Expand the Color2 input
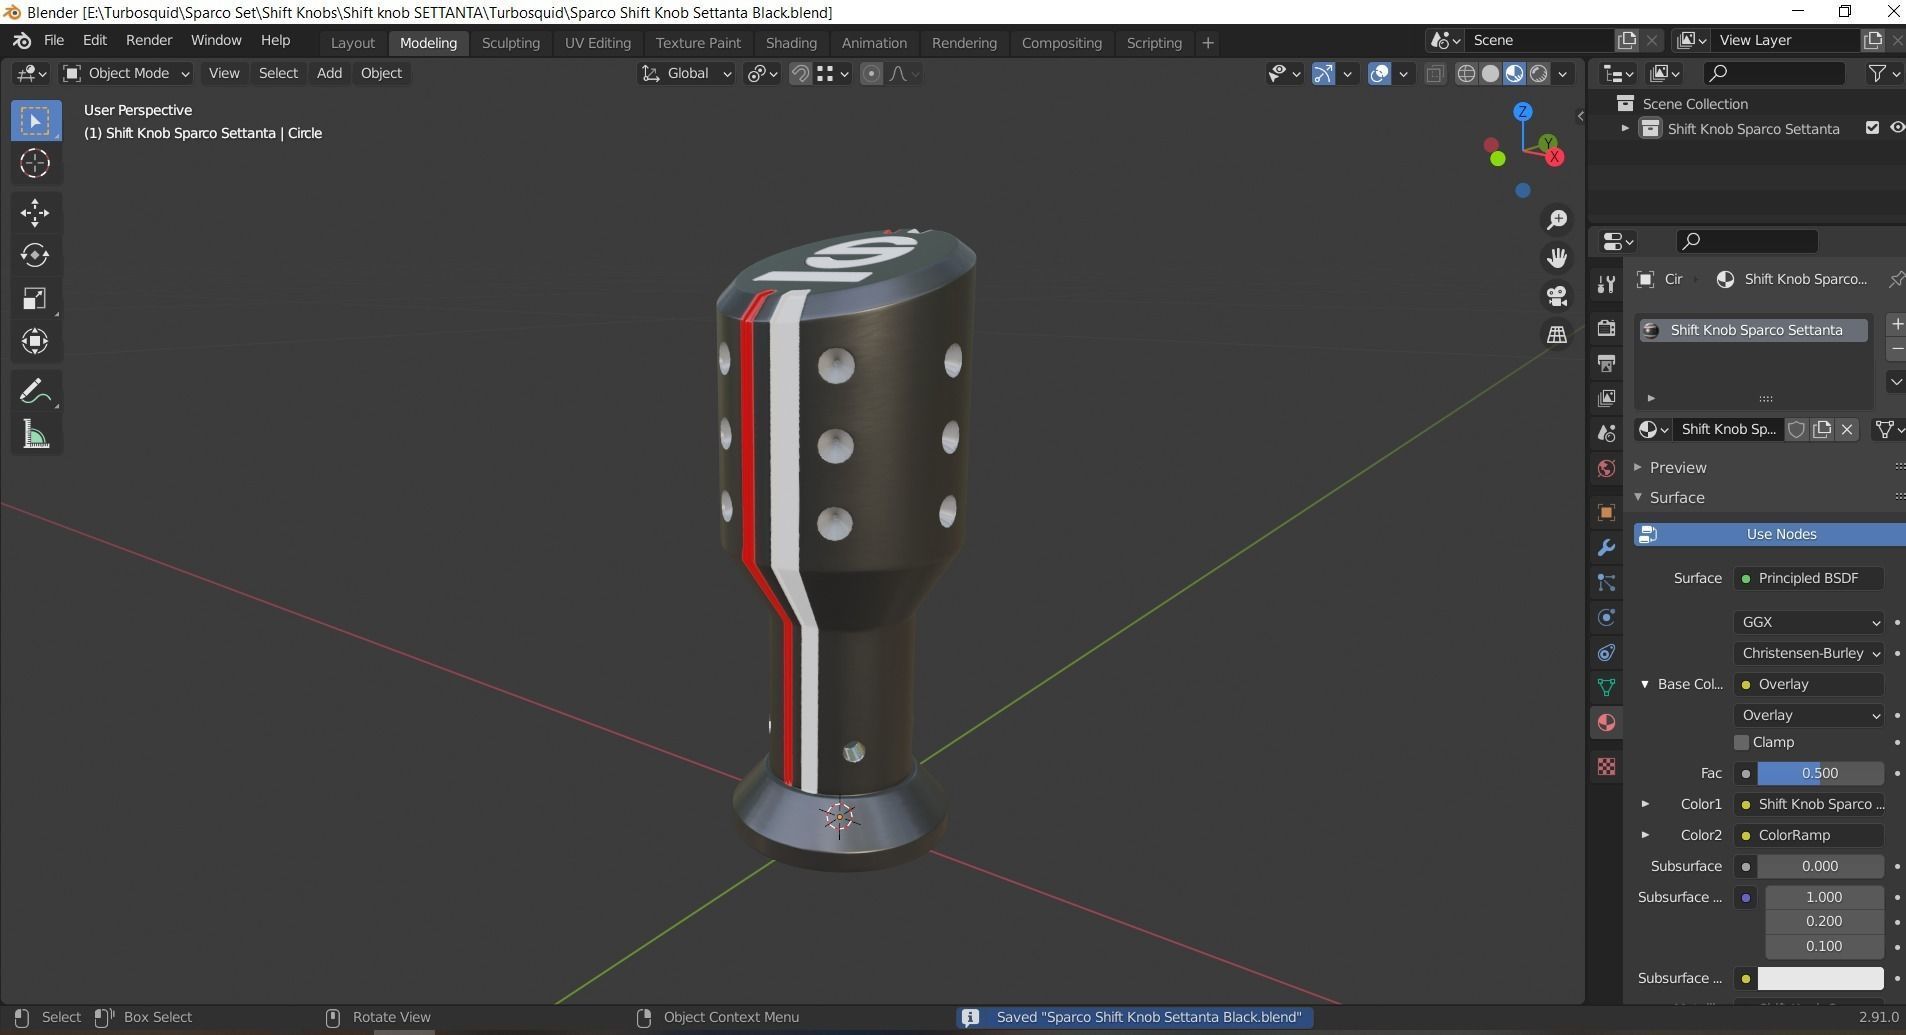This screenshot has width=1906, height=1035. pos(1645,835)
